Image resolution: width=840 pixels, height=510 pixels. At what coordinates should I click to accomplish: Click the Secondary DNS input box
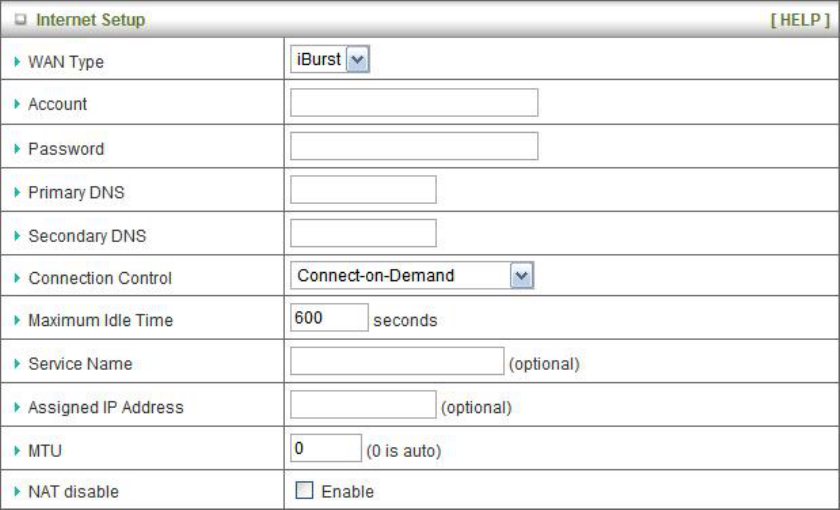pyautogui.click(x=363, y=233)
